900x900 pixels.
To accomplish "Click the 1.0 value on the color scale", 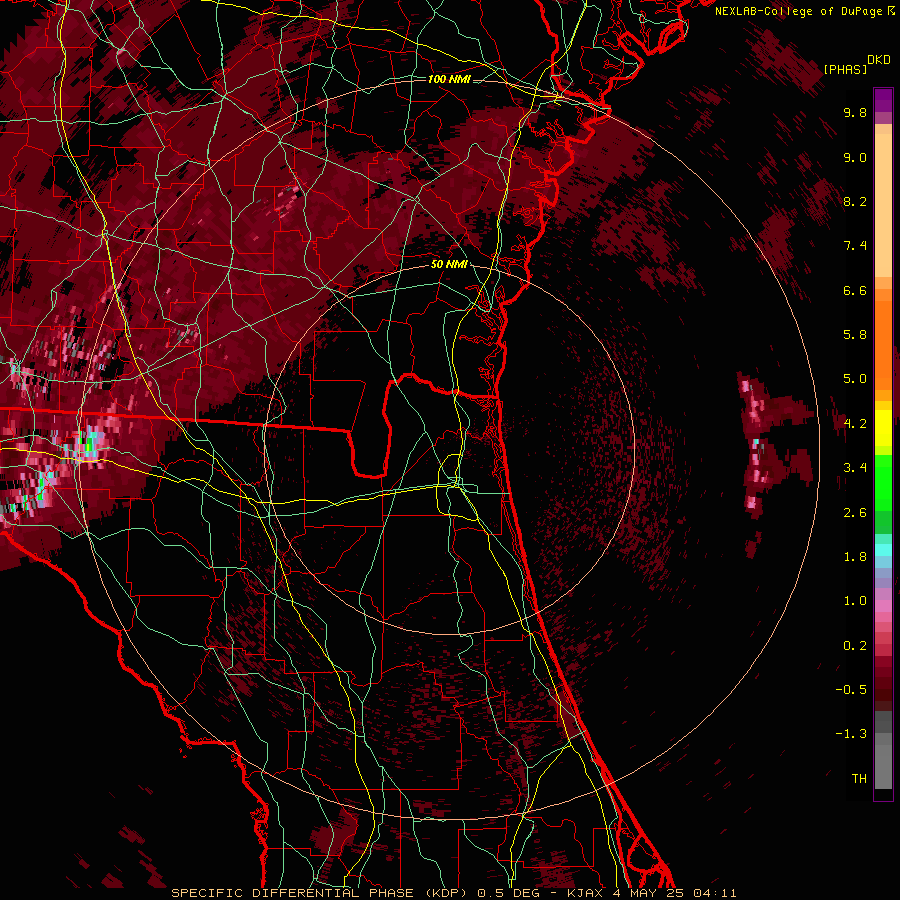I will coord(855,600).
